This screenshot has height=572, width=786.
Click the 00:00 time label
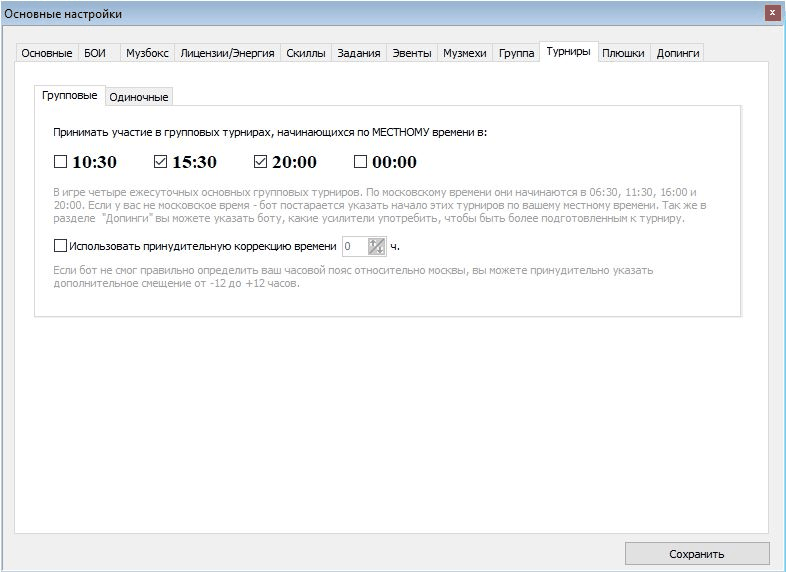point(395,162)
